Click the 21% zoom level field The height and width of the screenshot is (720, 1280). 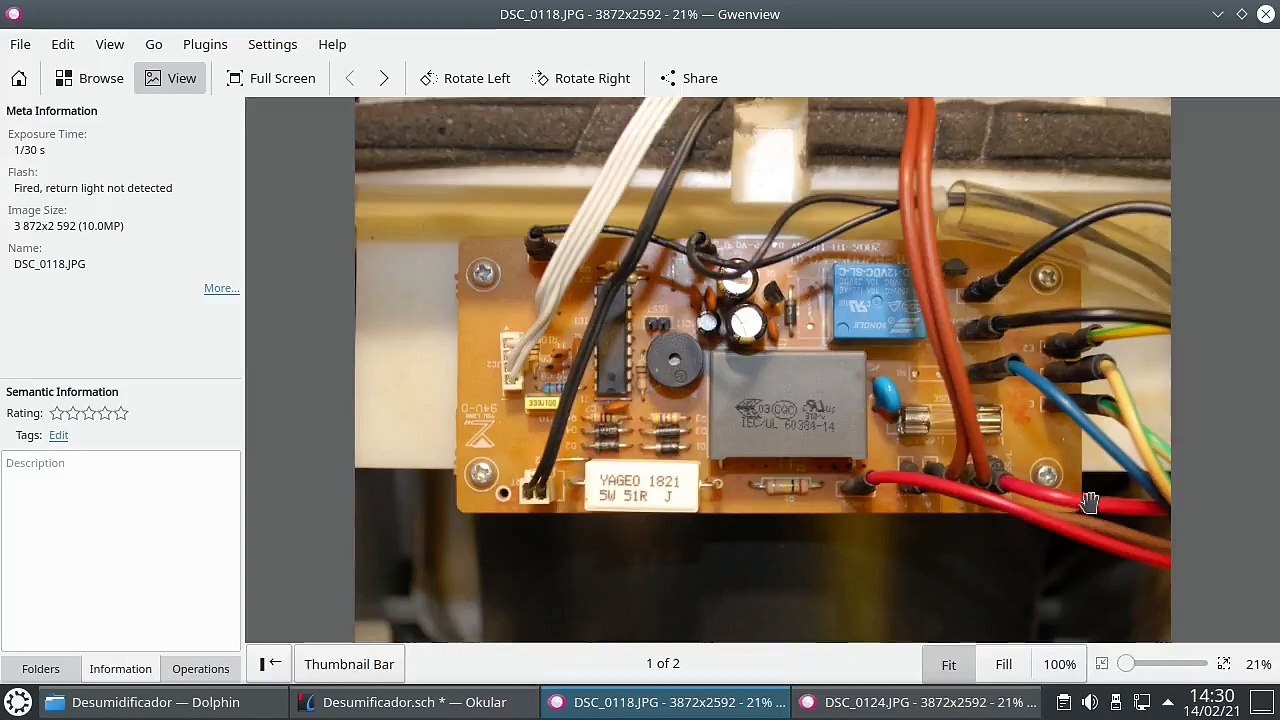pyautogui.click(x=1259, y=664)
